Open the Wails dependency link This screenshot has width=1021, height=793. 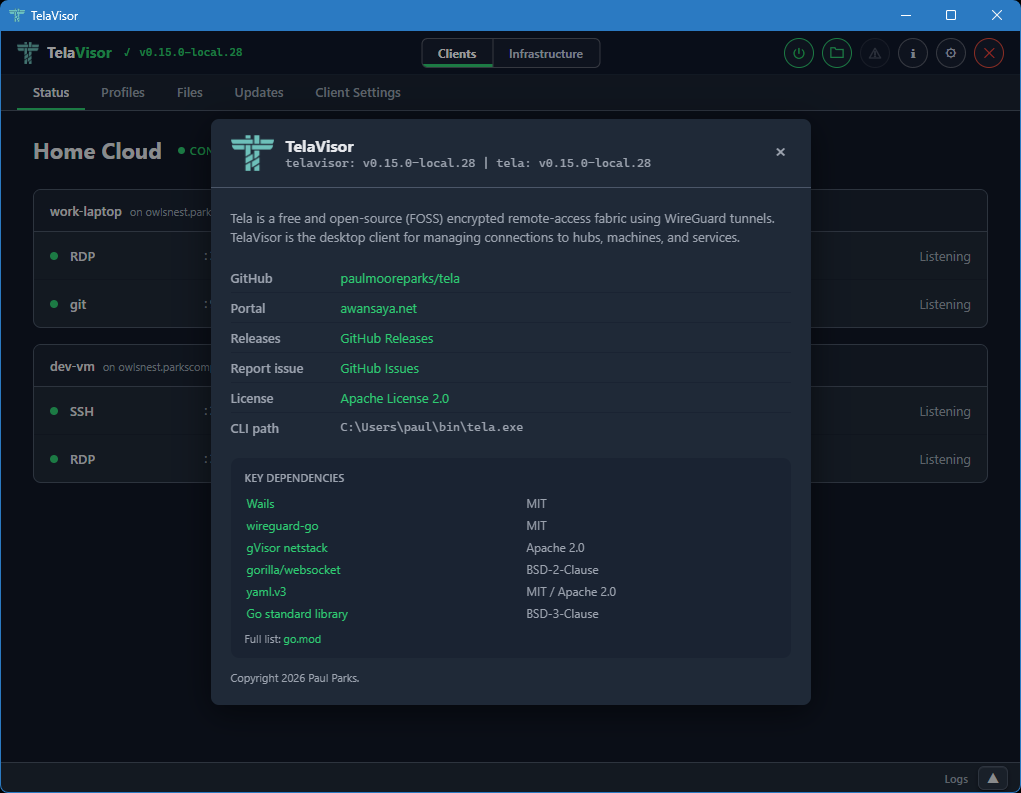pos(260,504)
